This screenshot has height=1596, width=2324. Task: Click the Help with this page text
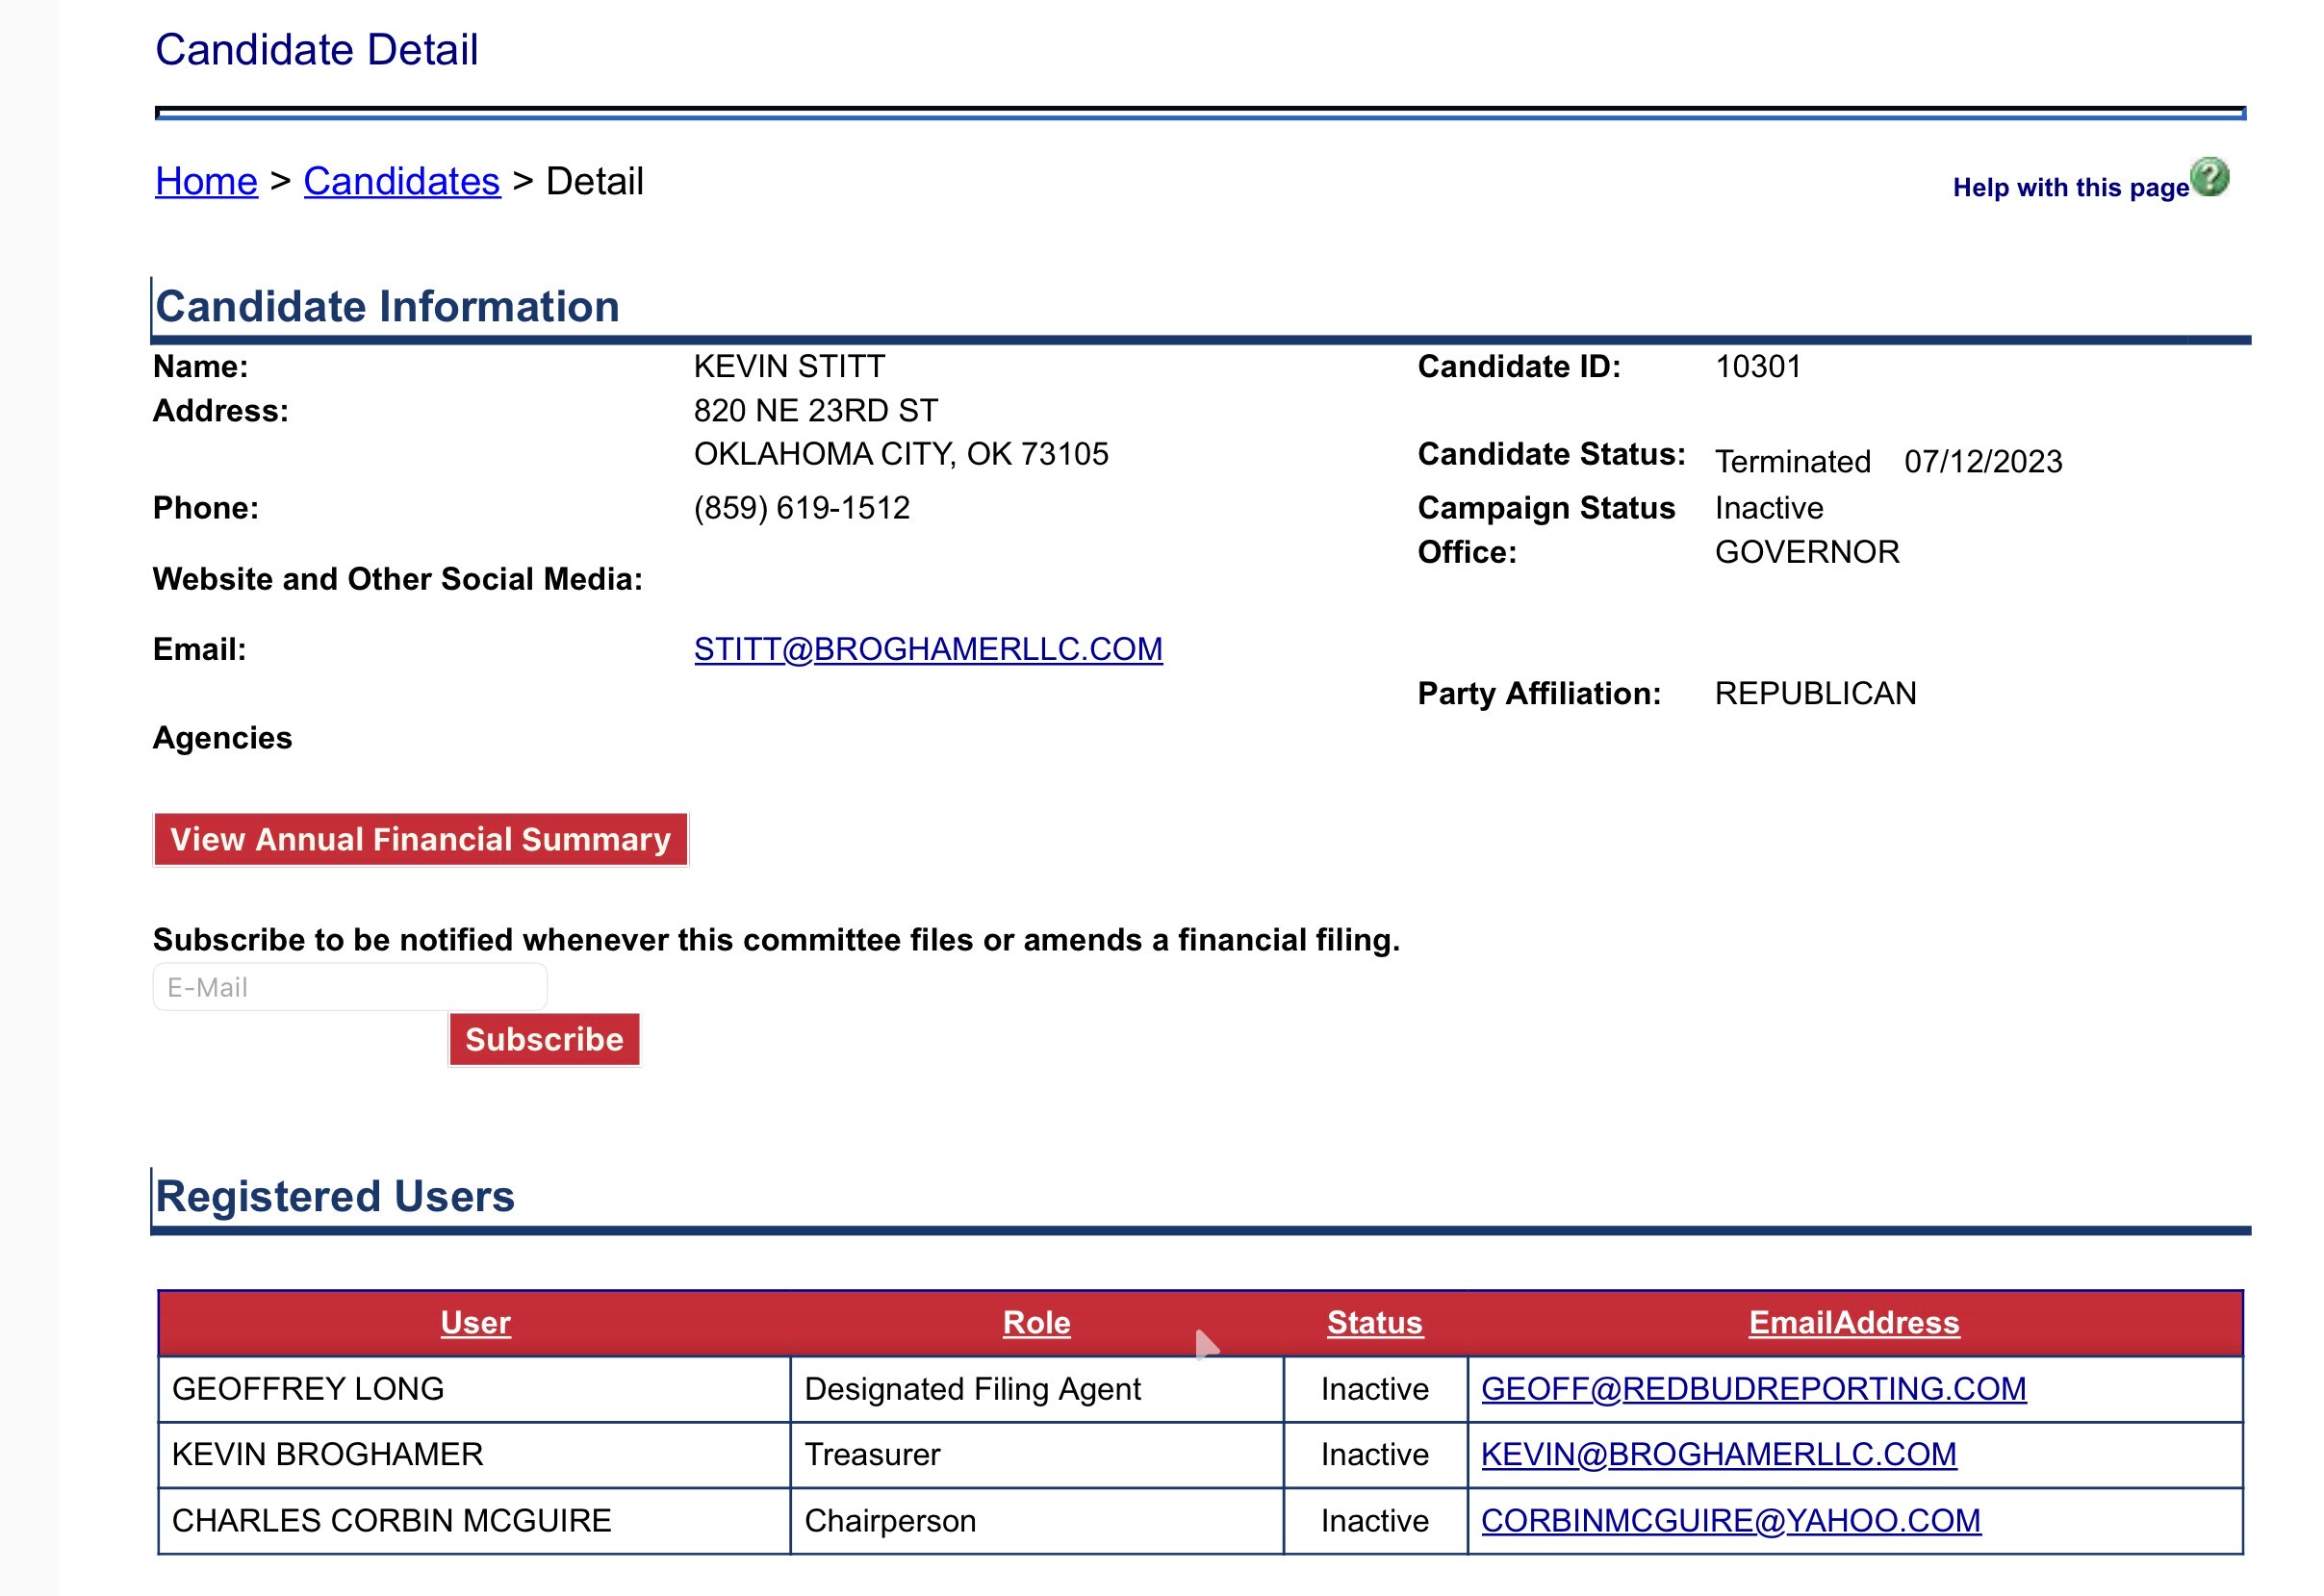point(2070,188)
